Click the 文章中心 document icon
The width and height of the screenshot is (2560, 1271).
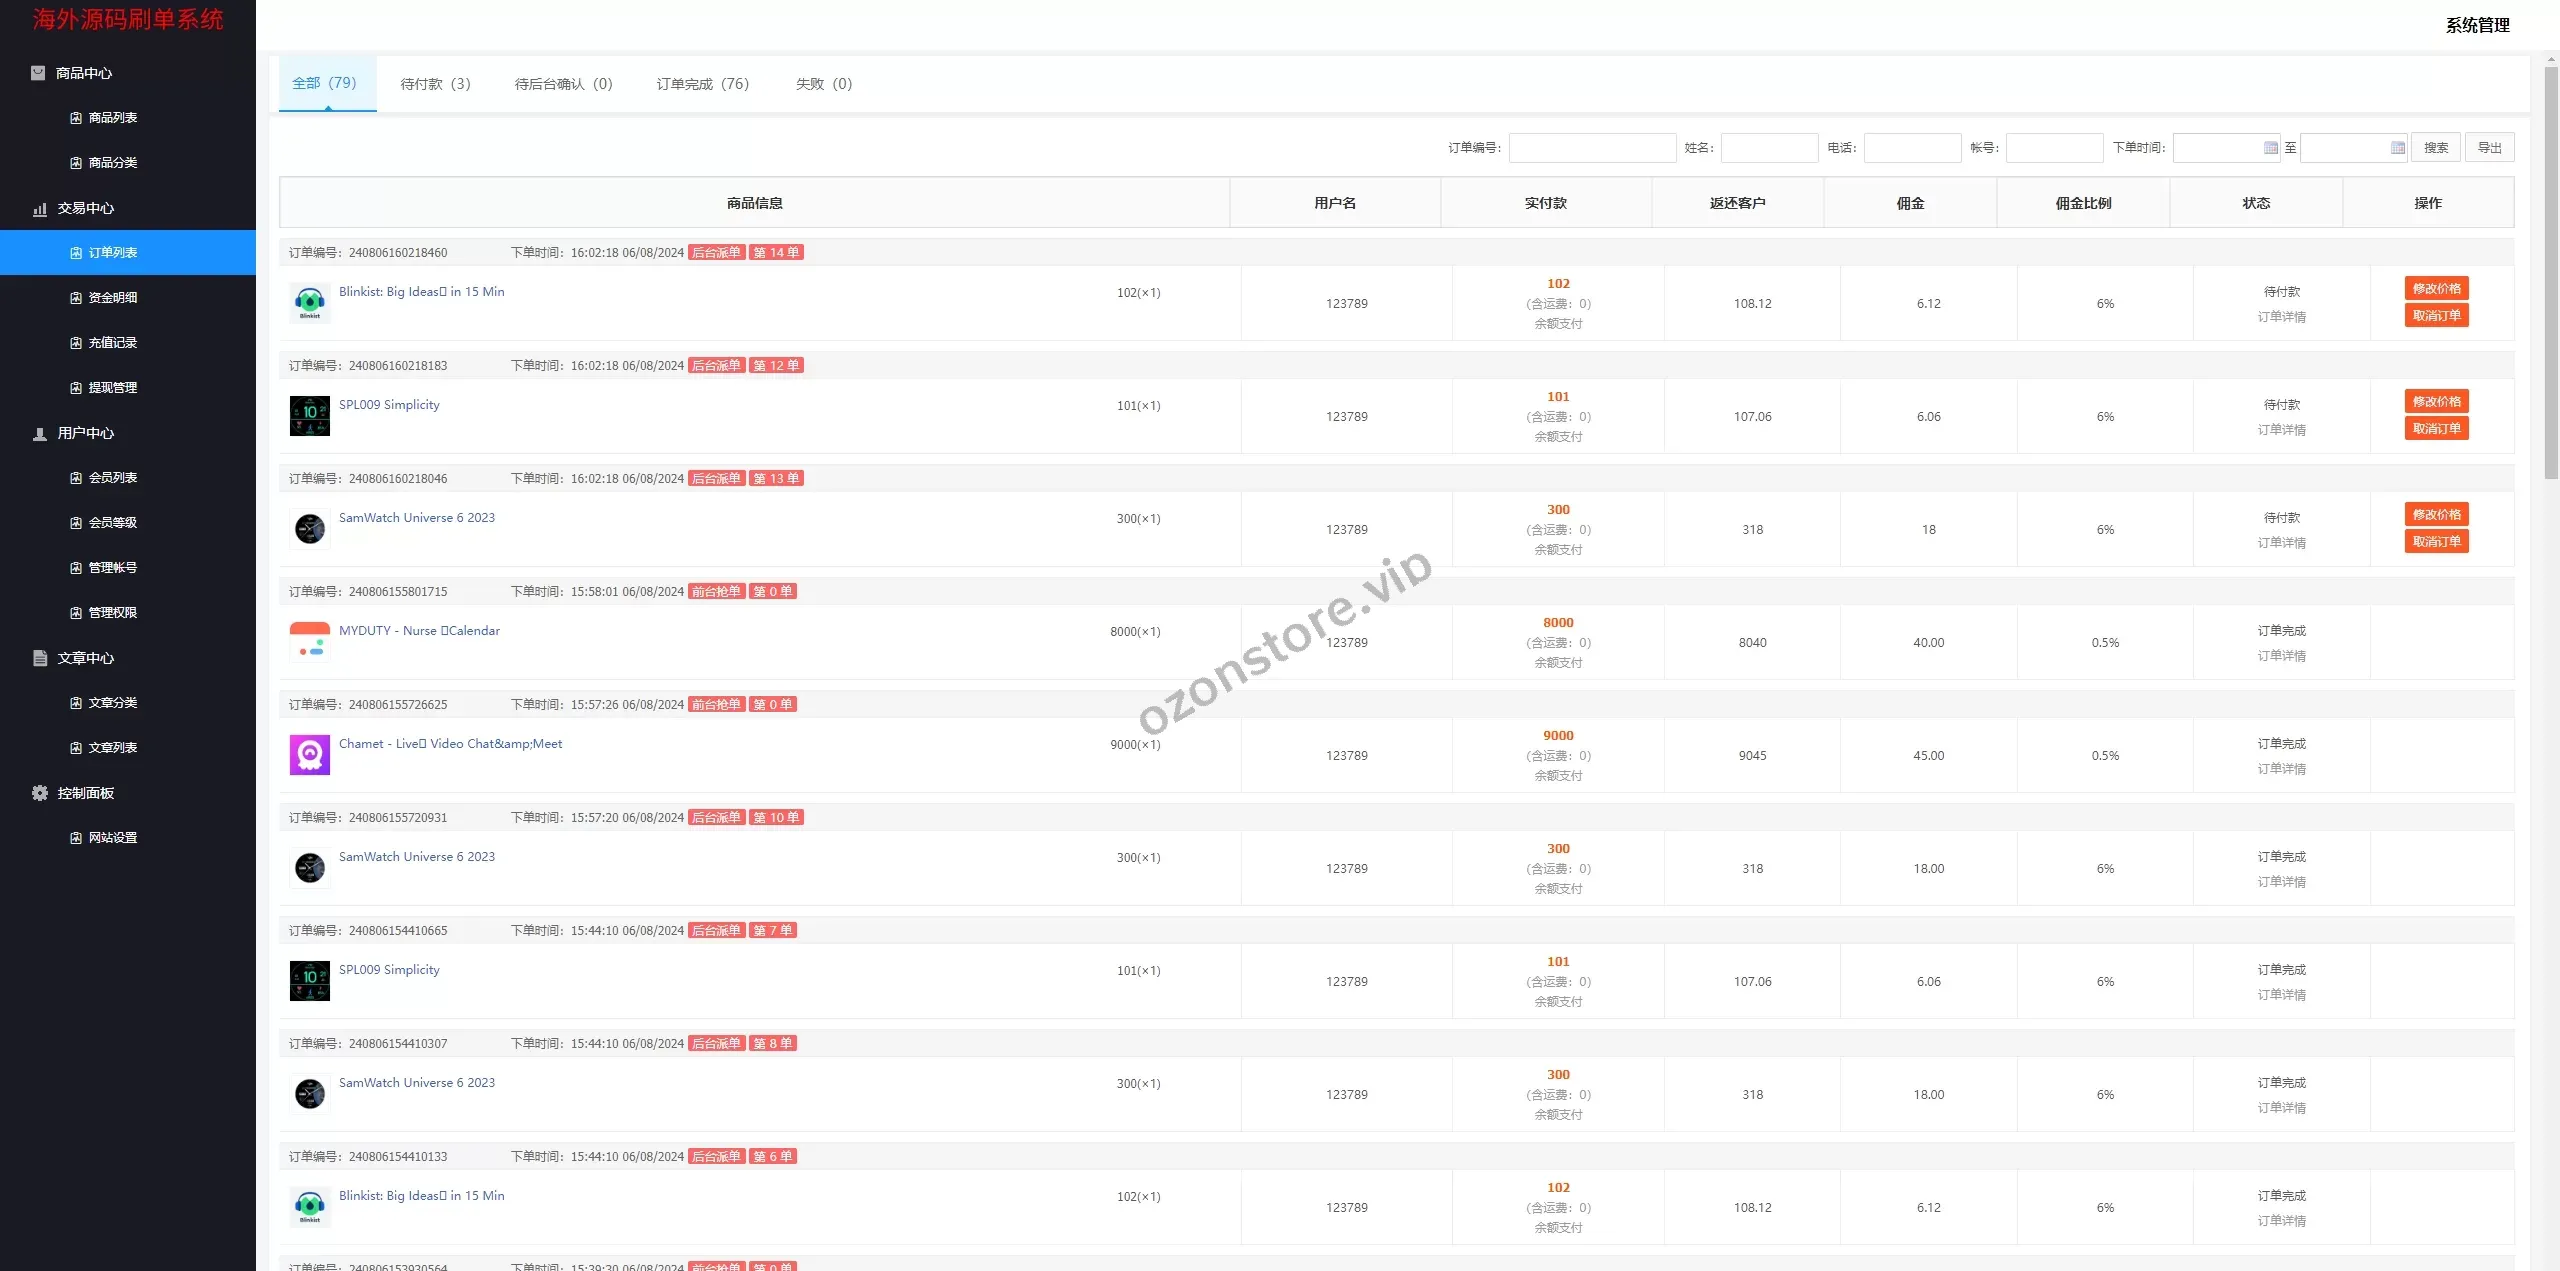tap(39, 658)
